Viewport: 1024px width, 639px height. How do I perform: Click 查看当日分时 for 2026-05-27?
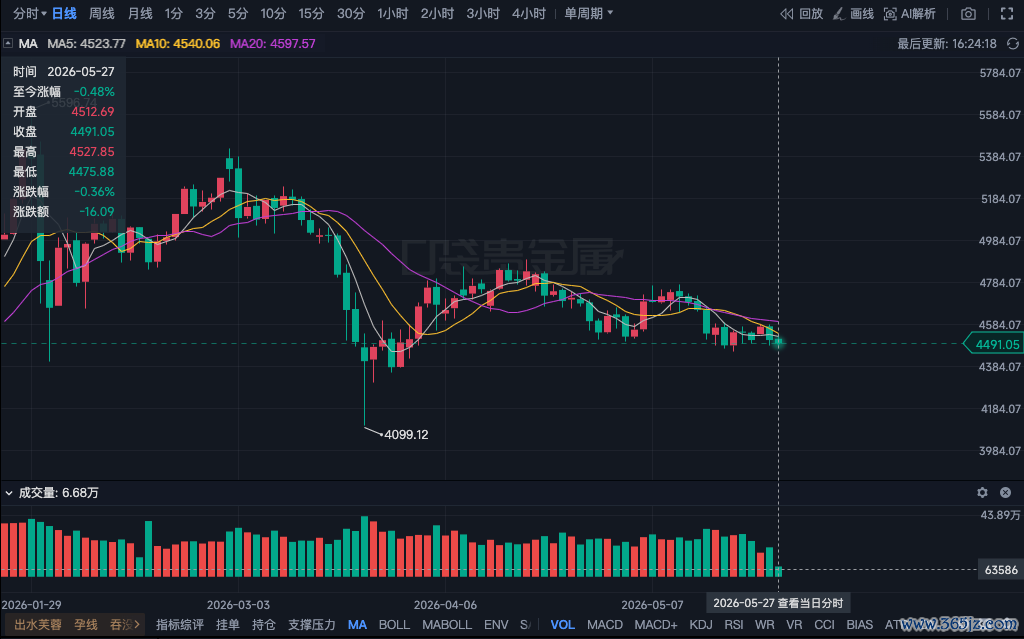point(778,603)
